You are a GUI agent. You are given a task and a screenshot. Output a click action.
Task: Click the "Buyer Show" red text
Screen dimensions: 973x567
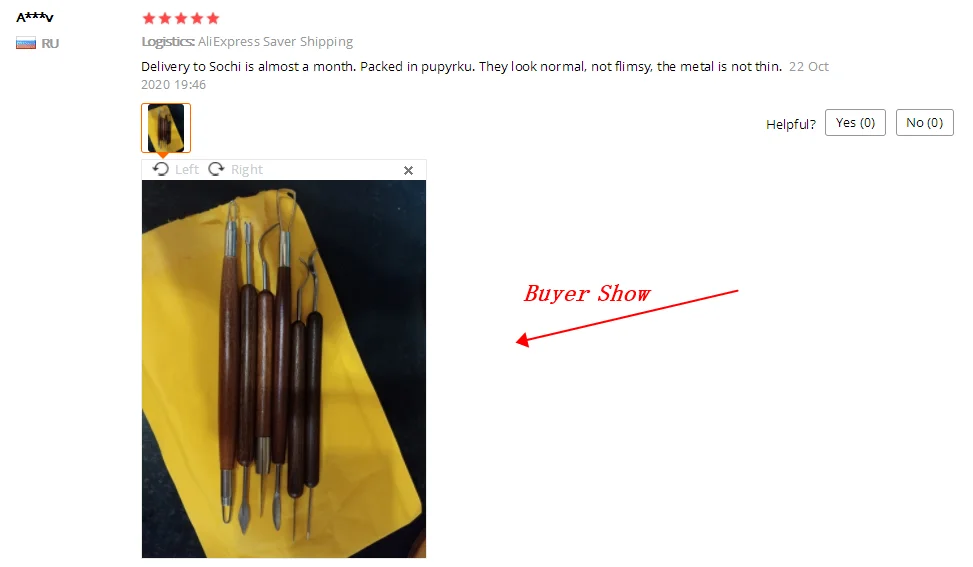click(x=587, y=293)
